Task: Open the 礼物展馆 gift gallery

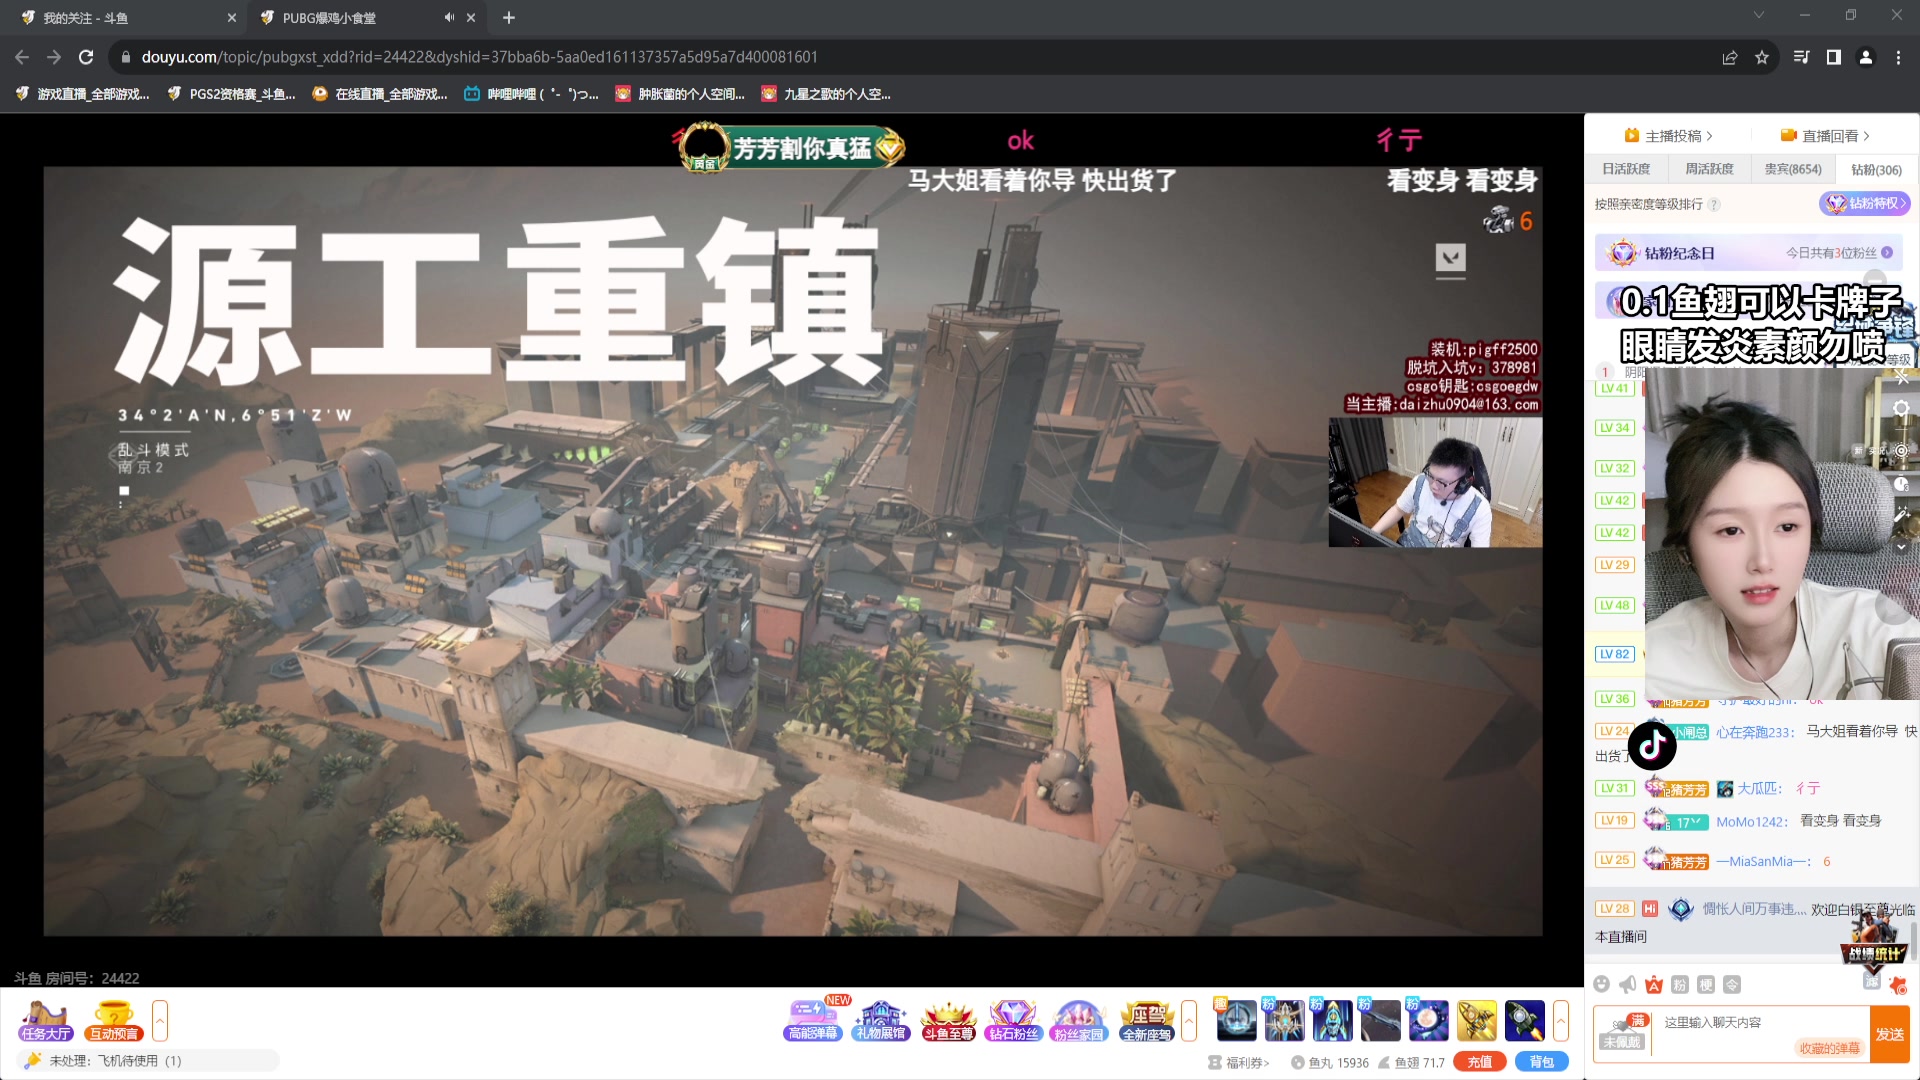Action: [x=880, y=1021]
